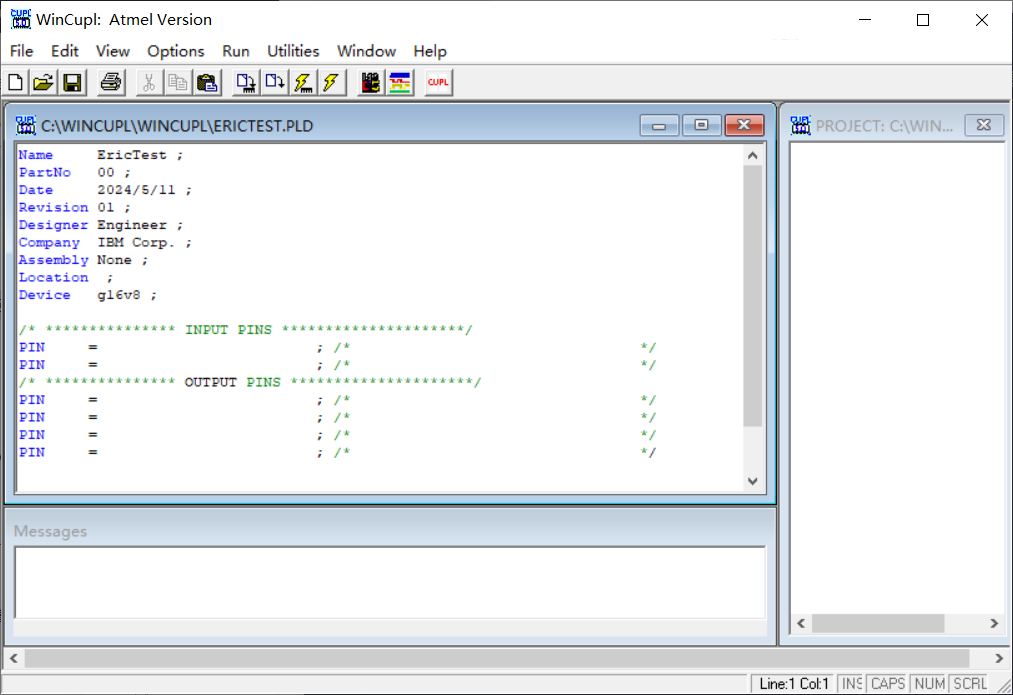
Task: Open the device library chip icon
Action: (371, 83)
